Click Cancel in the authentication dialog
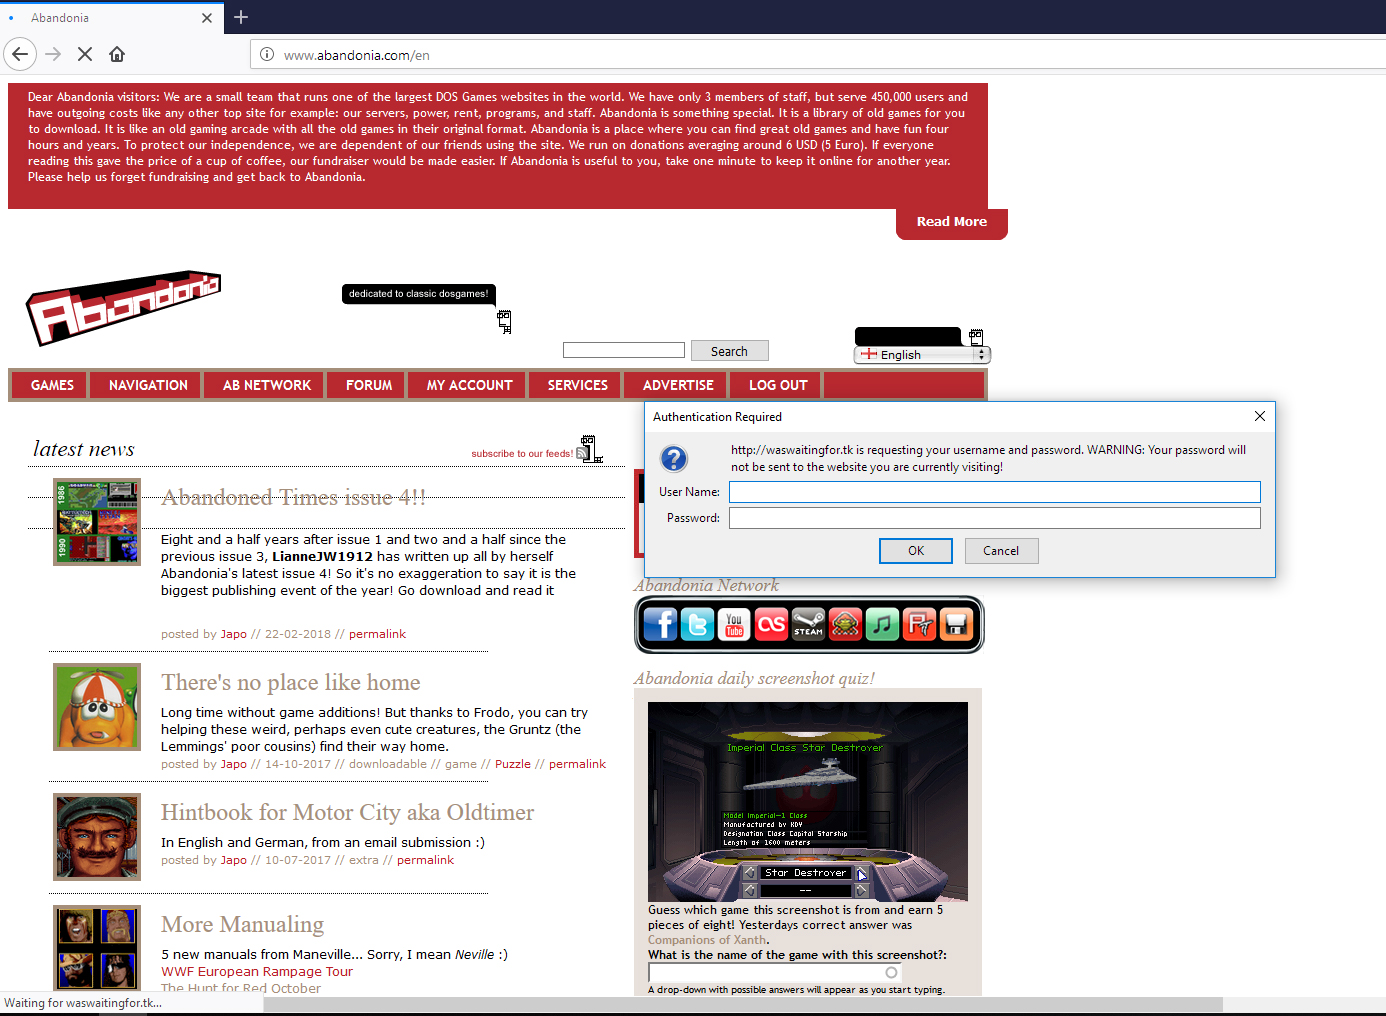Screen dimensions: 1386x1016 (x=1001, y=551)
